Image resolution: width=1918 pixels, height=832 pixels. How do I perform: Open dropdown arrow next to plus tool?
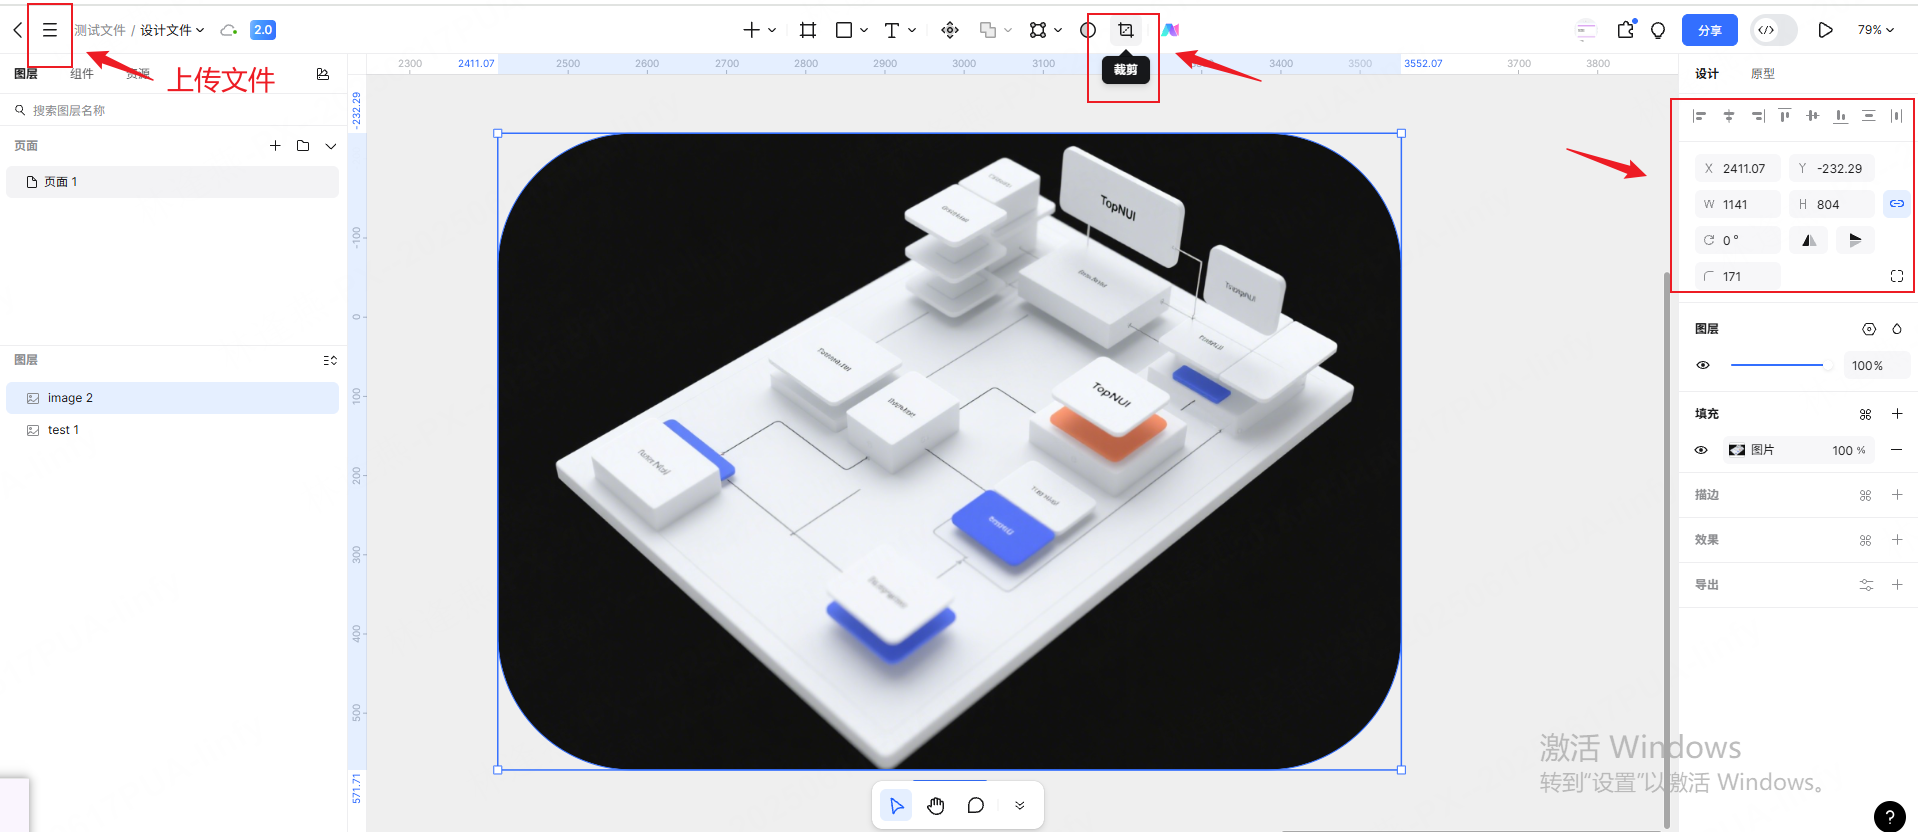tap(772, 30)
